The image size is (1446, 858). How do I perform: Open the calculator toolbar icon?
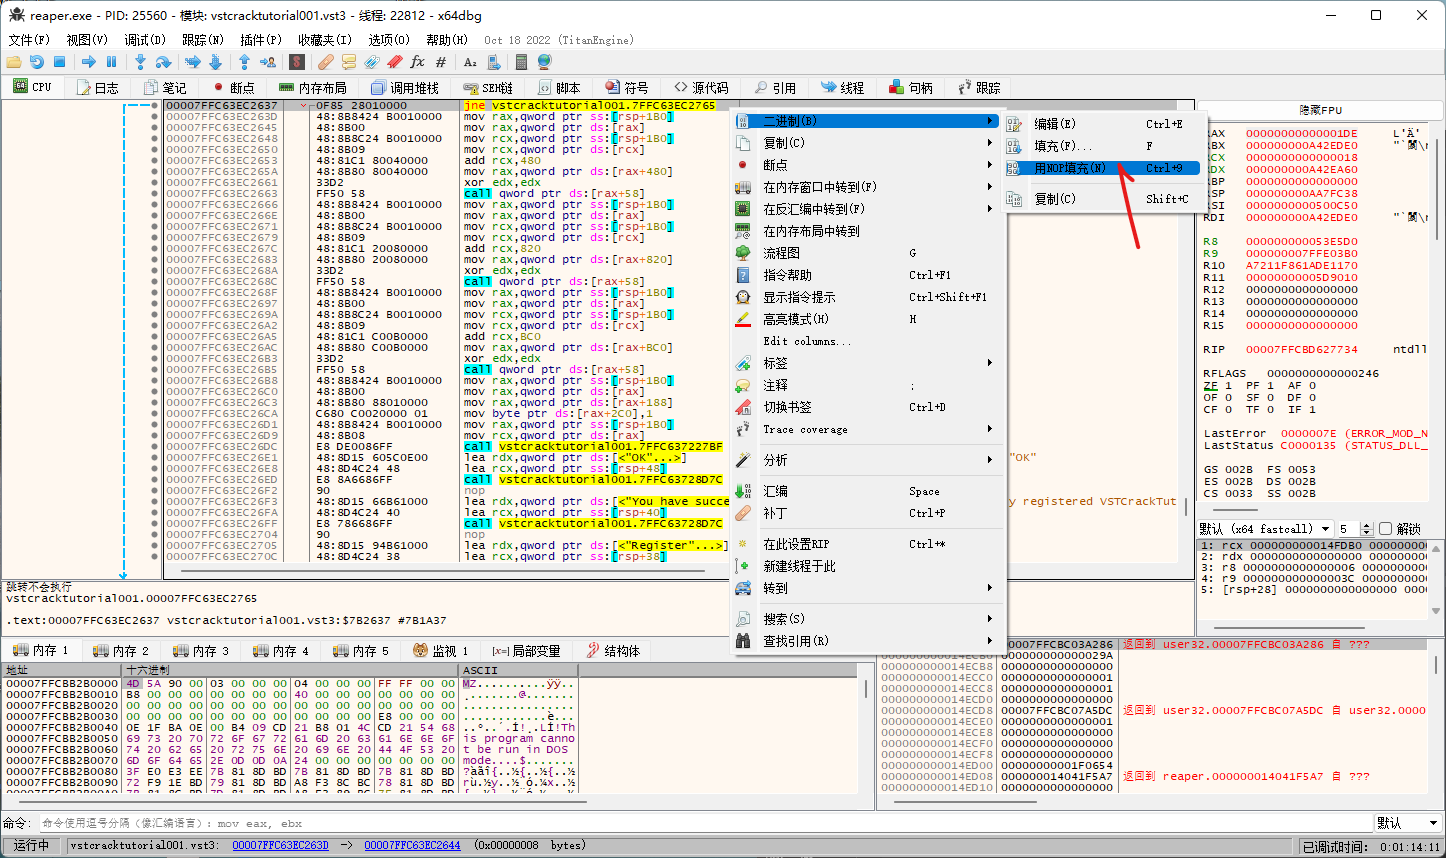click(521, 62)
